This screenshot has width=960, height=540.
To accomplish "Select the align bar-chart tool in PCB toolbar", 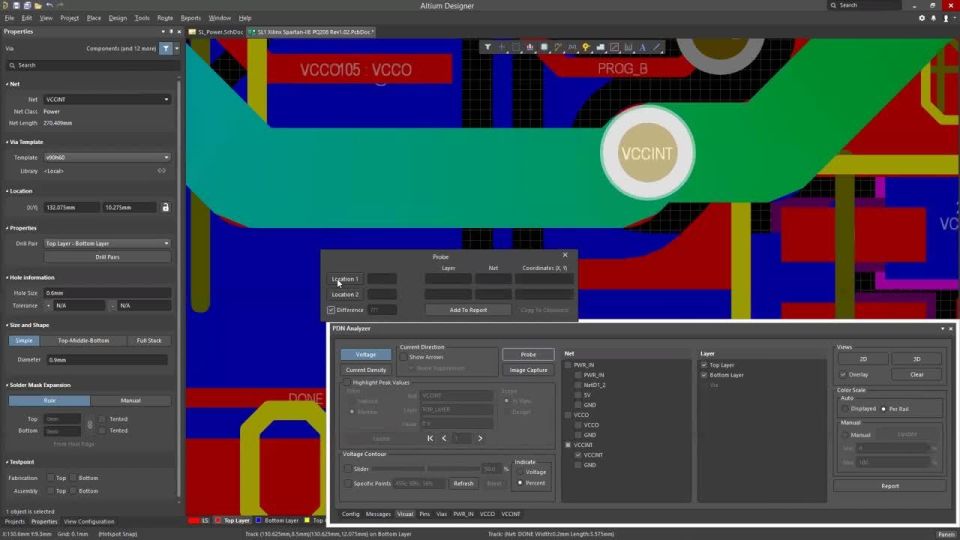I will click(x=530, y=47).
